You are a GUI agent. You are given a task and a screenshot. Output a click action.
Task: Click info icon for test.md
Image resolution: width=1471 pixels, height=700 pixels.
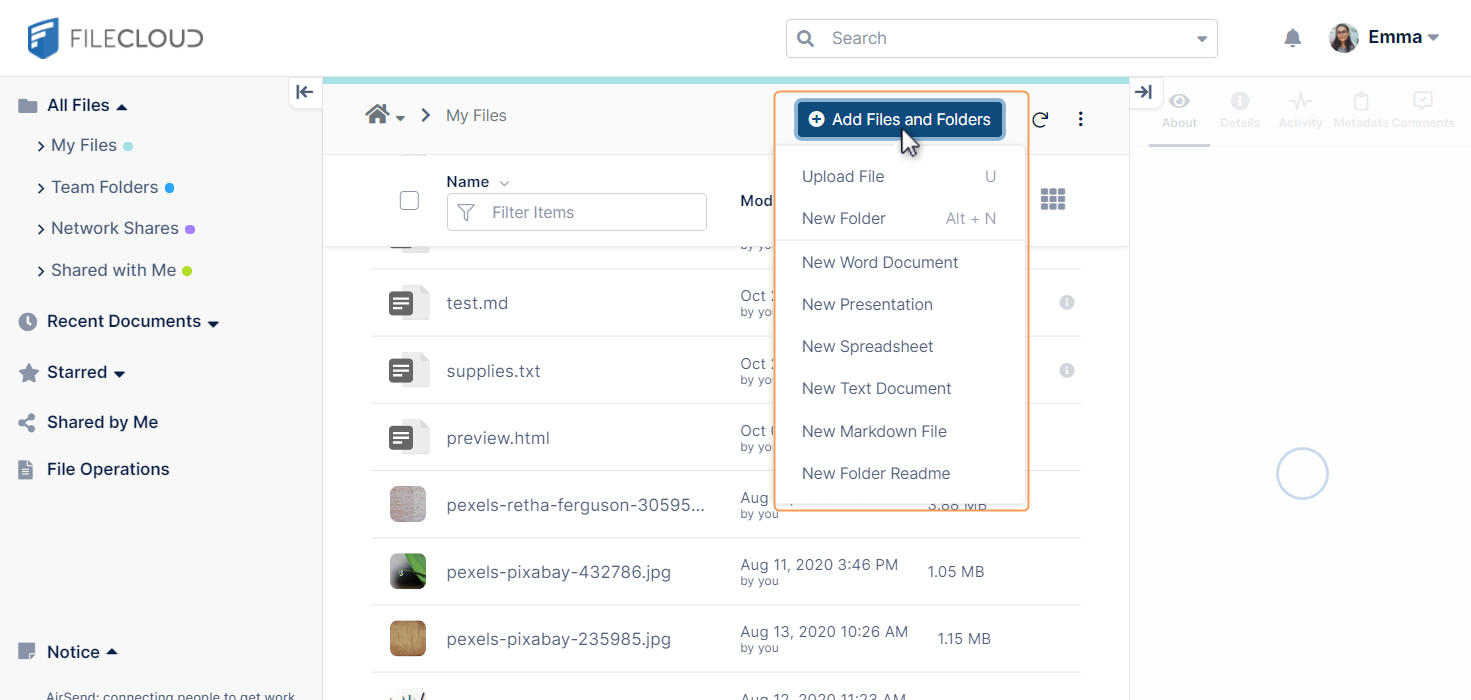pyautogui.click(x=1067, y=302)
